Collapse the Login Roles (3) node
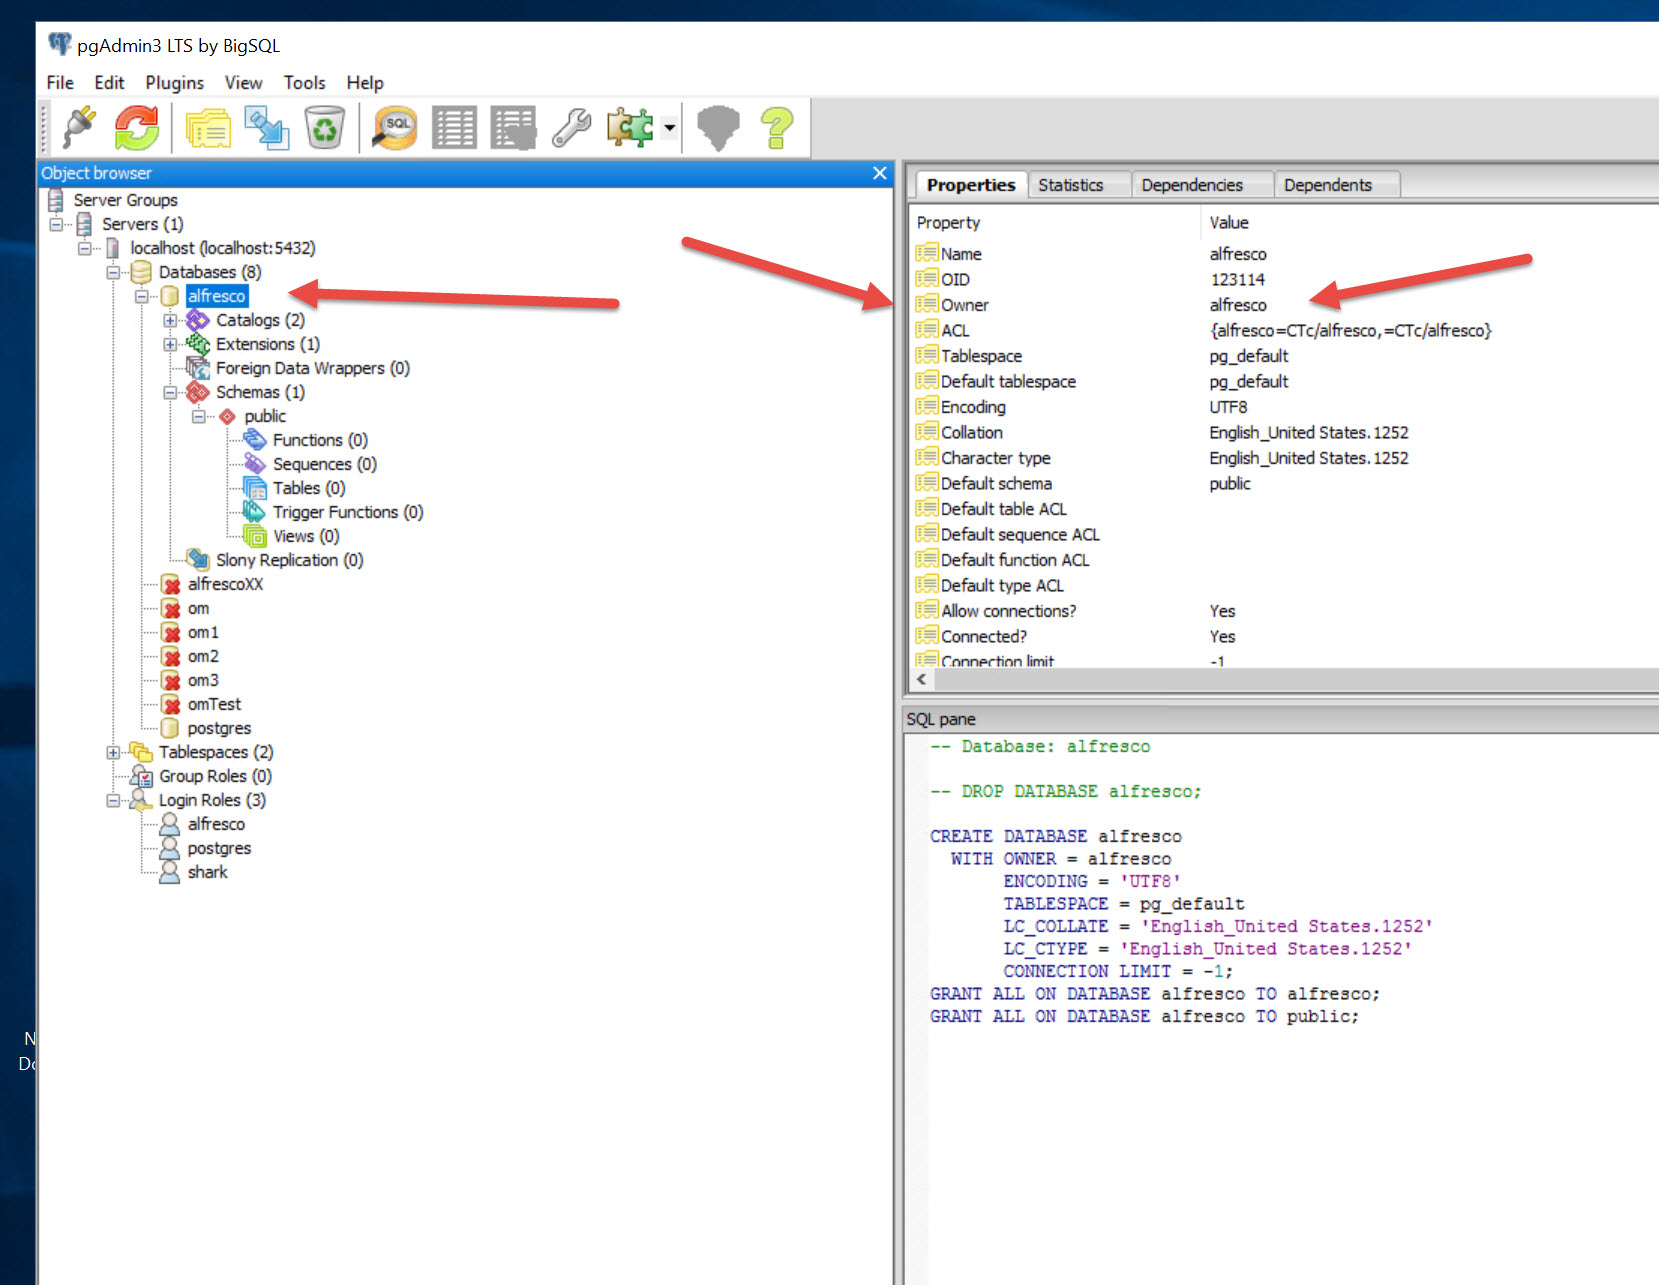 click(113, 801)
